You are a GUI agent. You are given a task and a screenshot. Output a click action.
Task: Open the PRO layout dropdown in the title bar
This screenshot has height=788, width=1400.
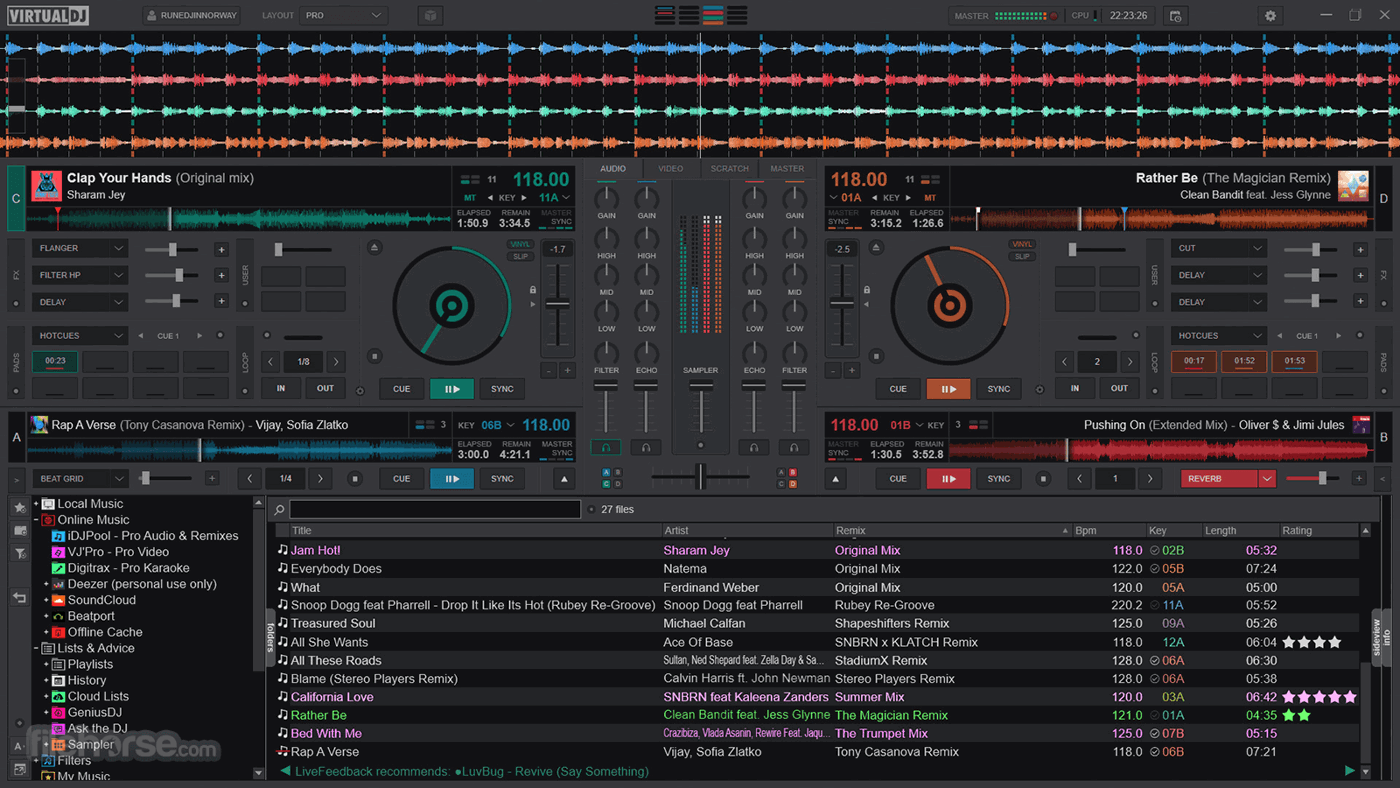pos(342,15)
